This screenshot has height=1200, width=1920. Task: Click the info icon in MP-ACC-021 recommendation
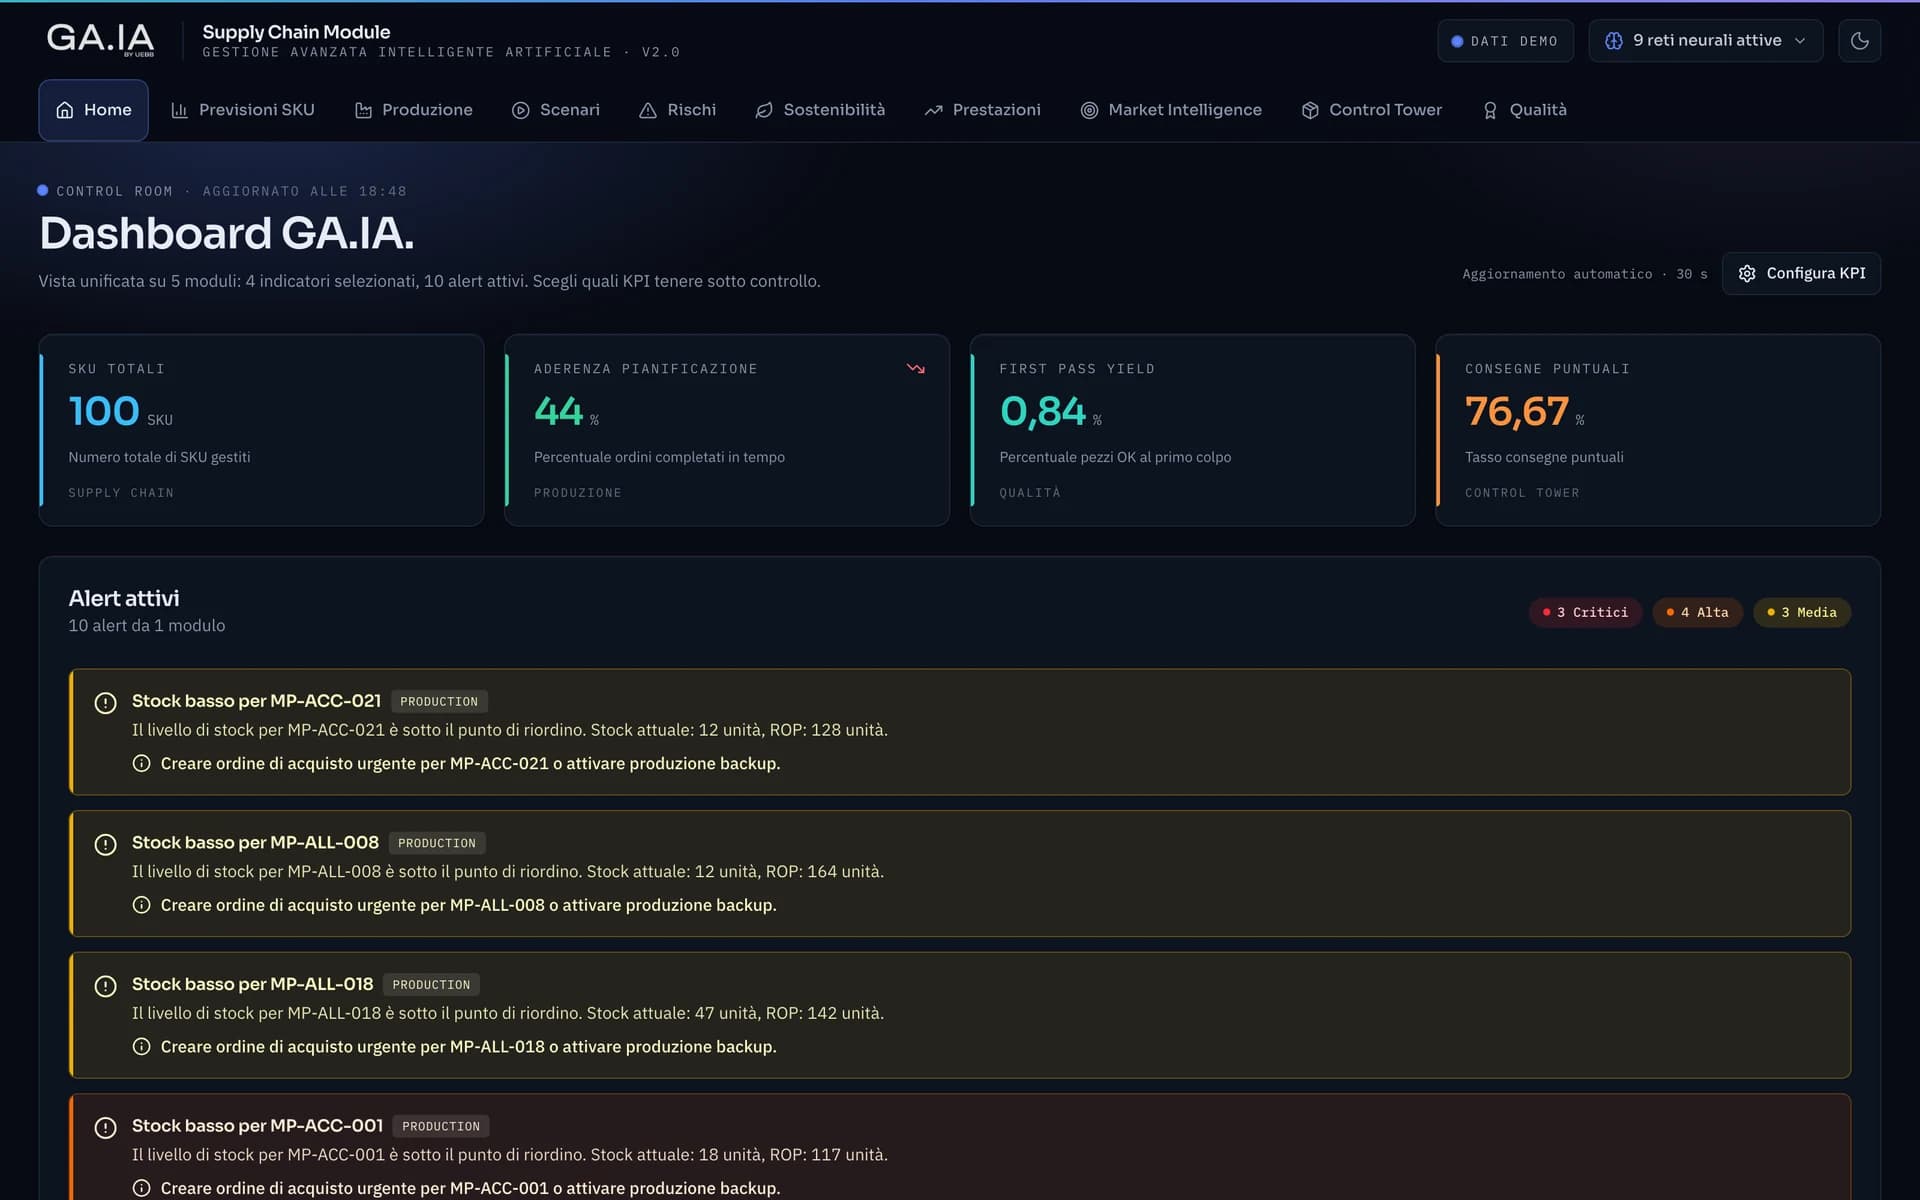[x=142, y=763]
